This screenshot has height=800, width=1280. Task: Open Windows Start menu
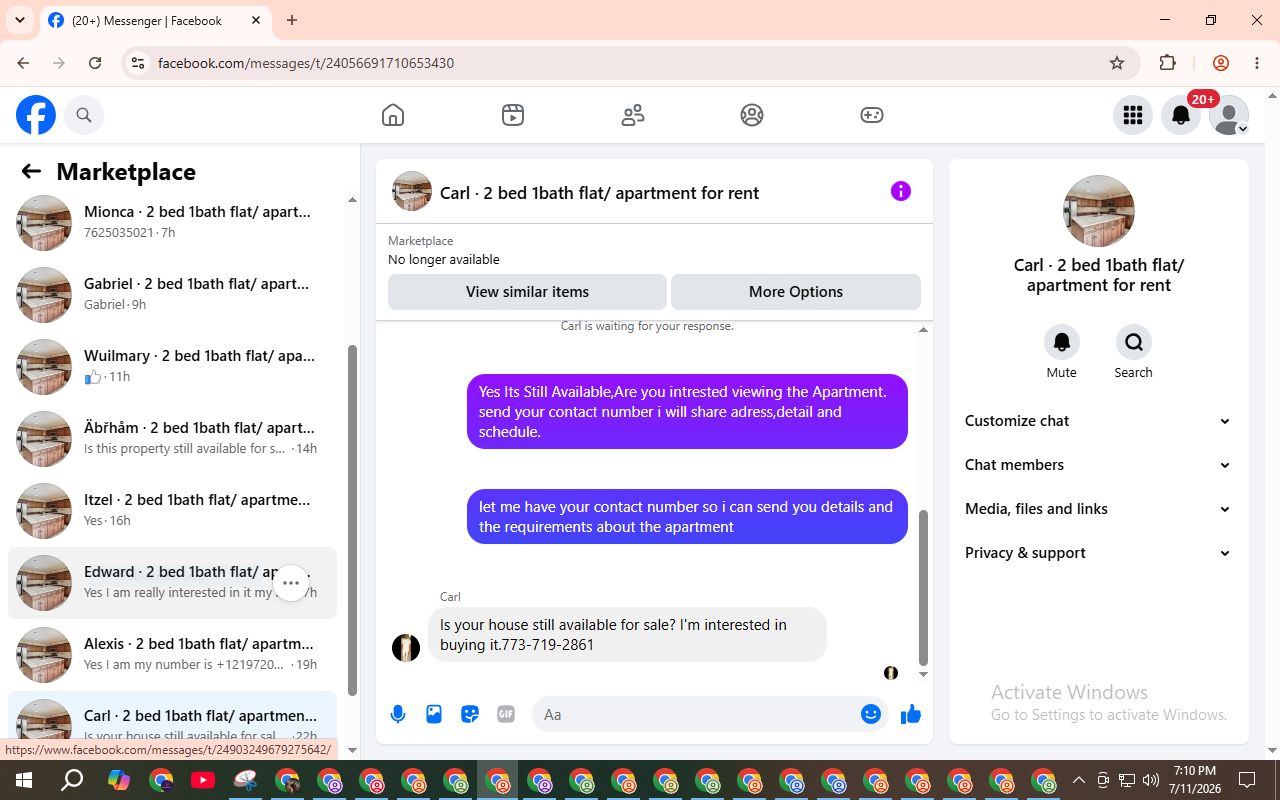point(24,780)
